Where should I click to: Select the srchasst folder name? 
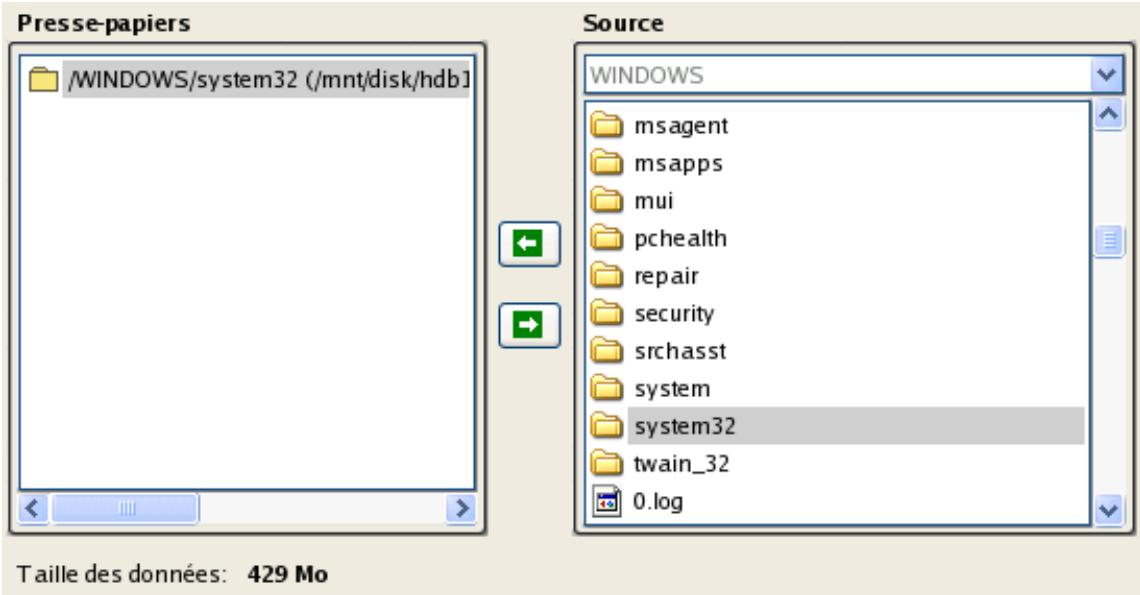point(680,351)
